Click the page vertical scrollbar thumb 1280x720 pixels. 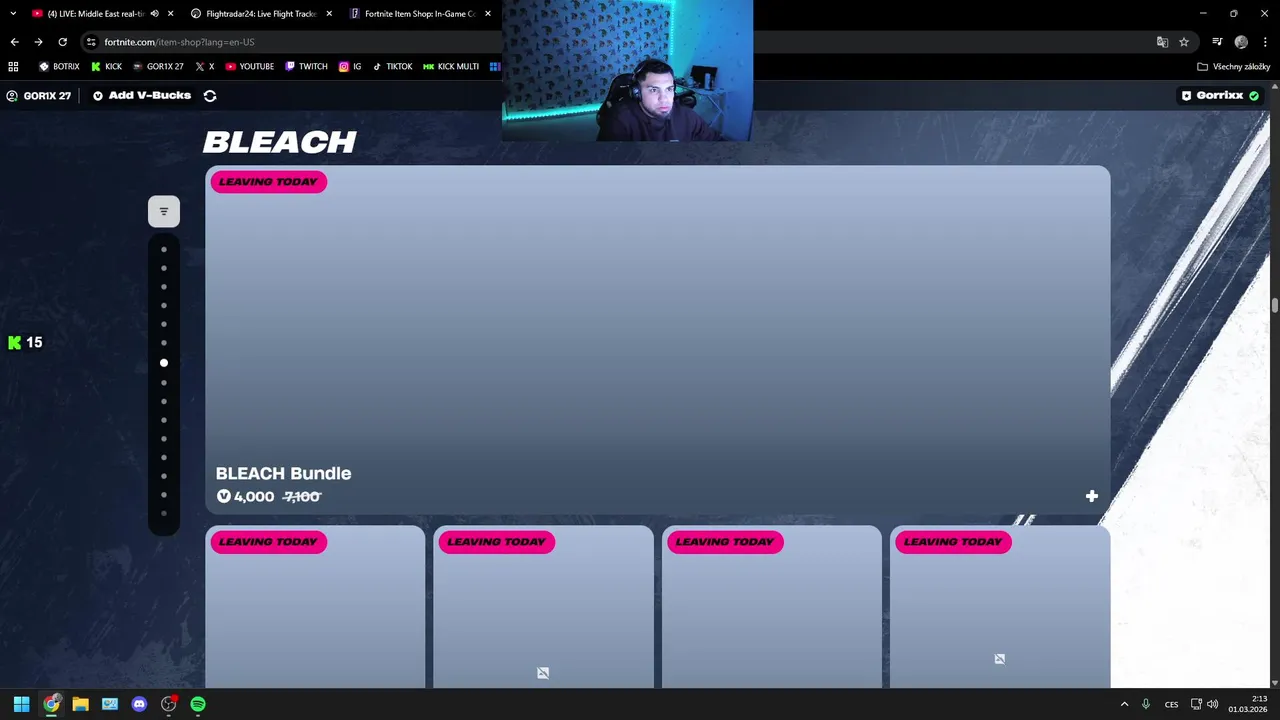[x=1275, y=305]
